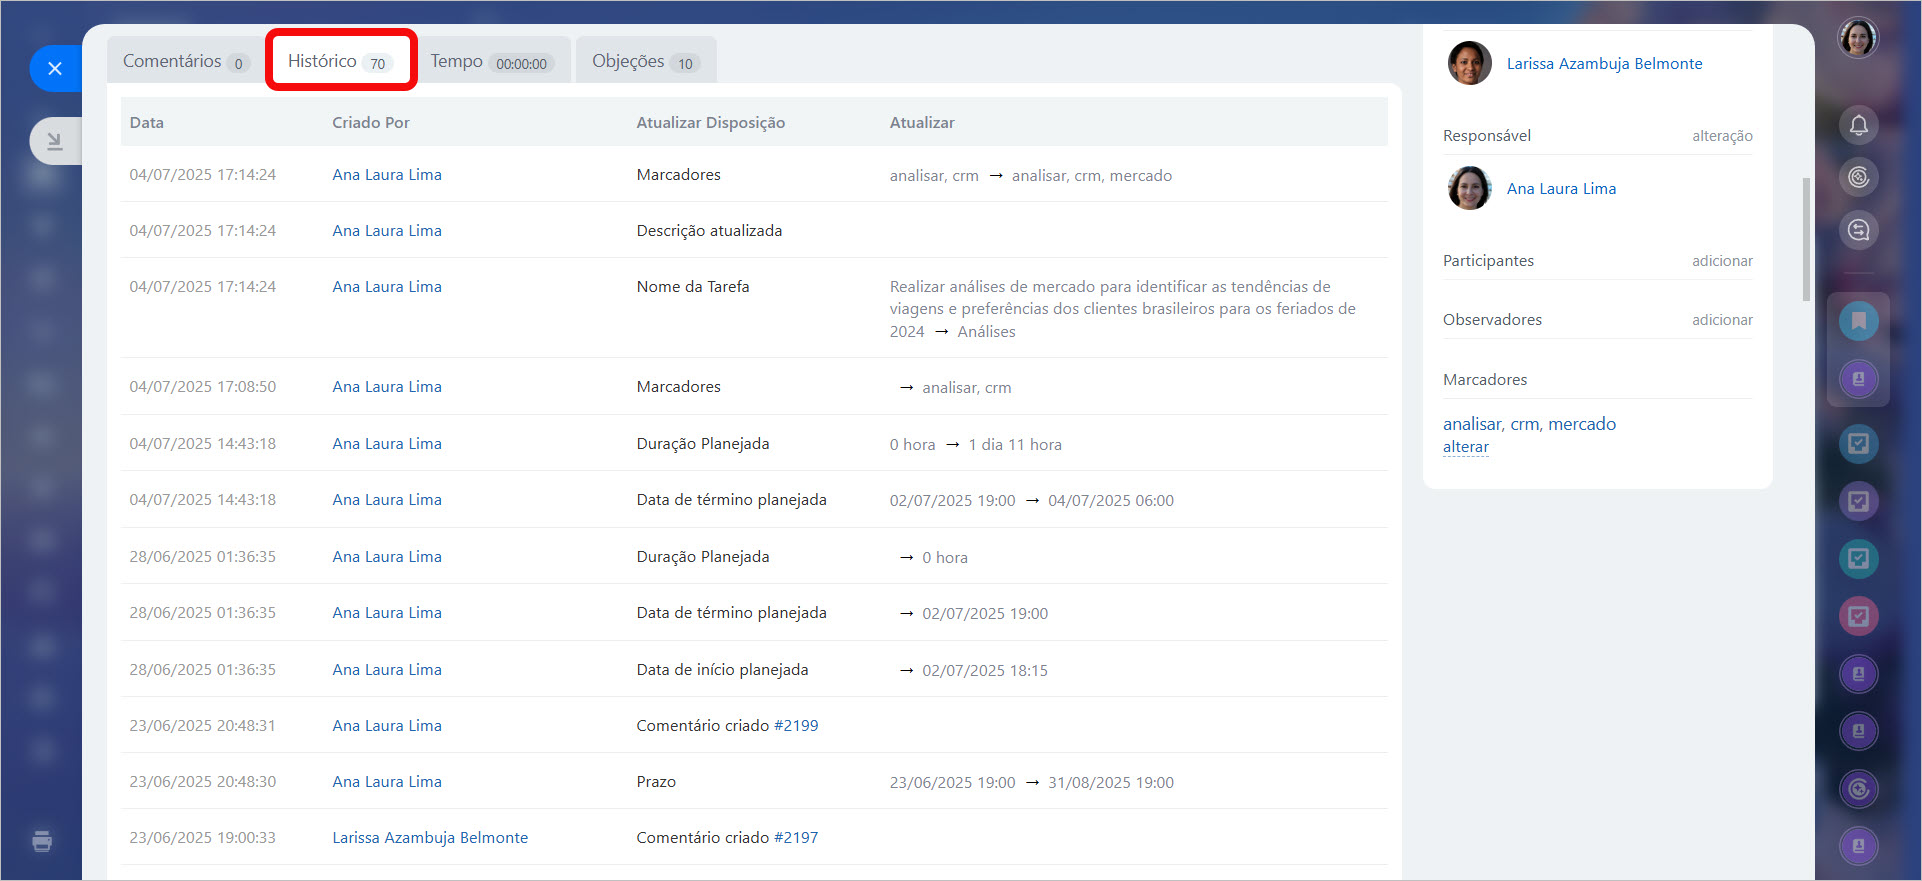Click Ana Laura Lima in the Prazo row

click(x=387, y=781)
